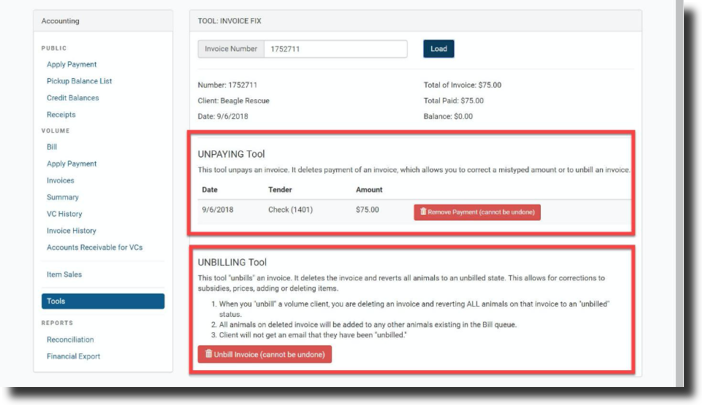
Task: Click the Load button
Action: 438,49
